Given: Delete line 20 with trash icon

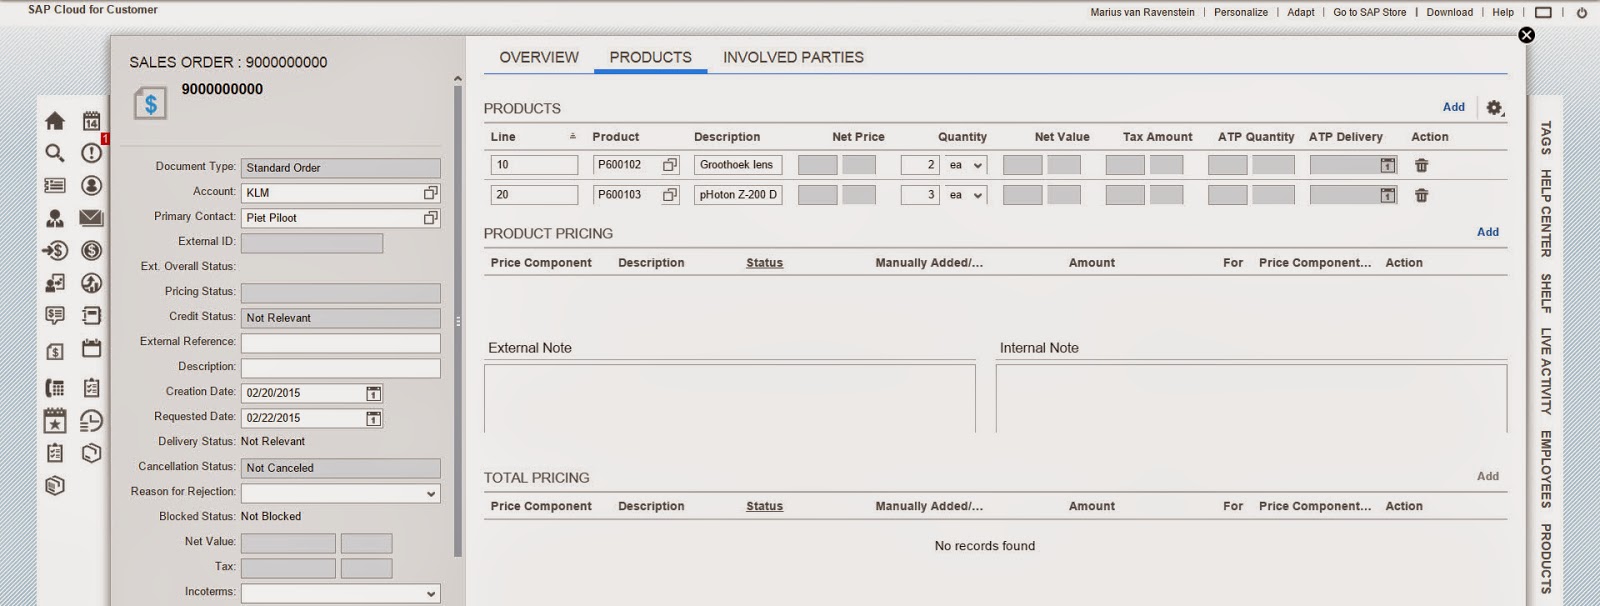Looking at the screenshot, I should point(1421,195).
